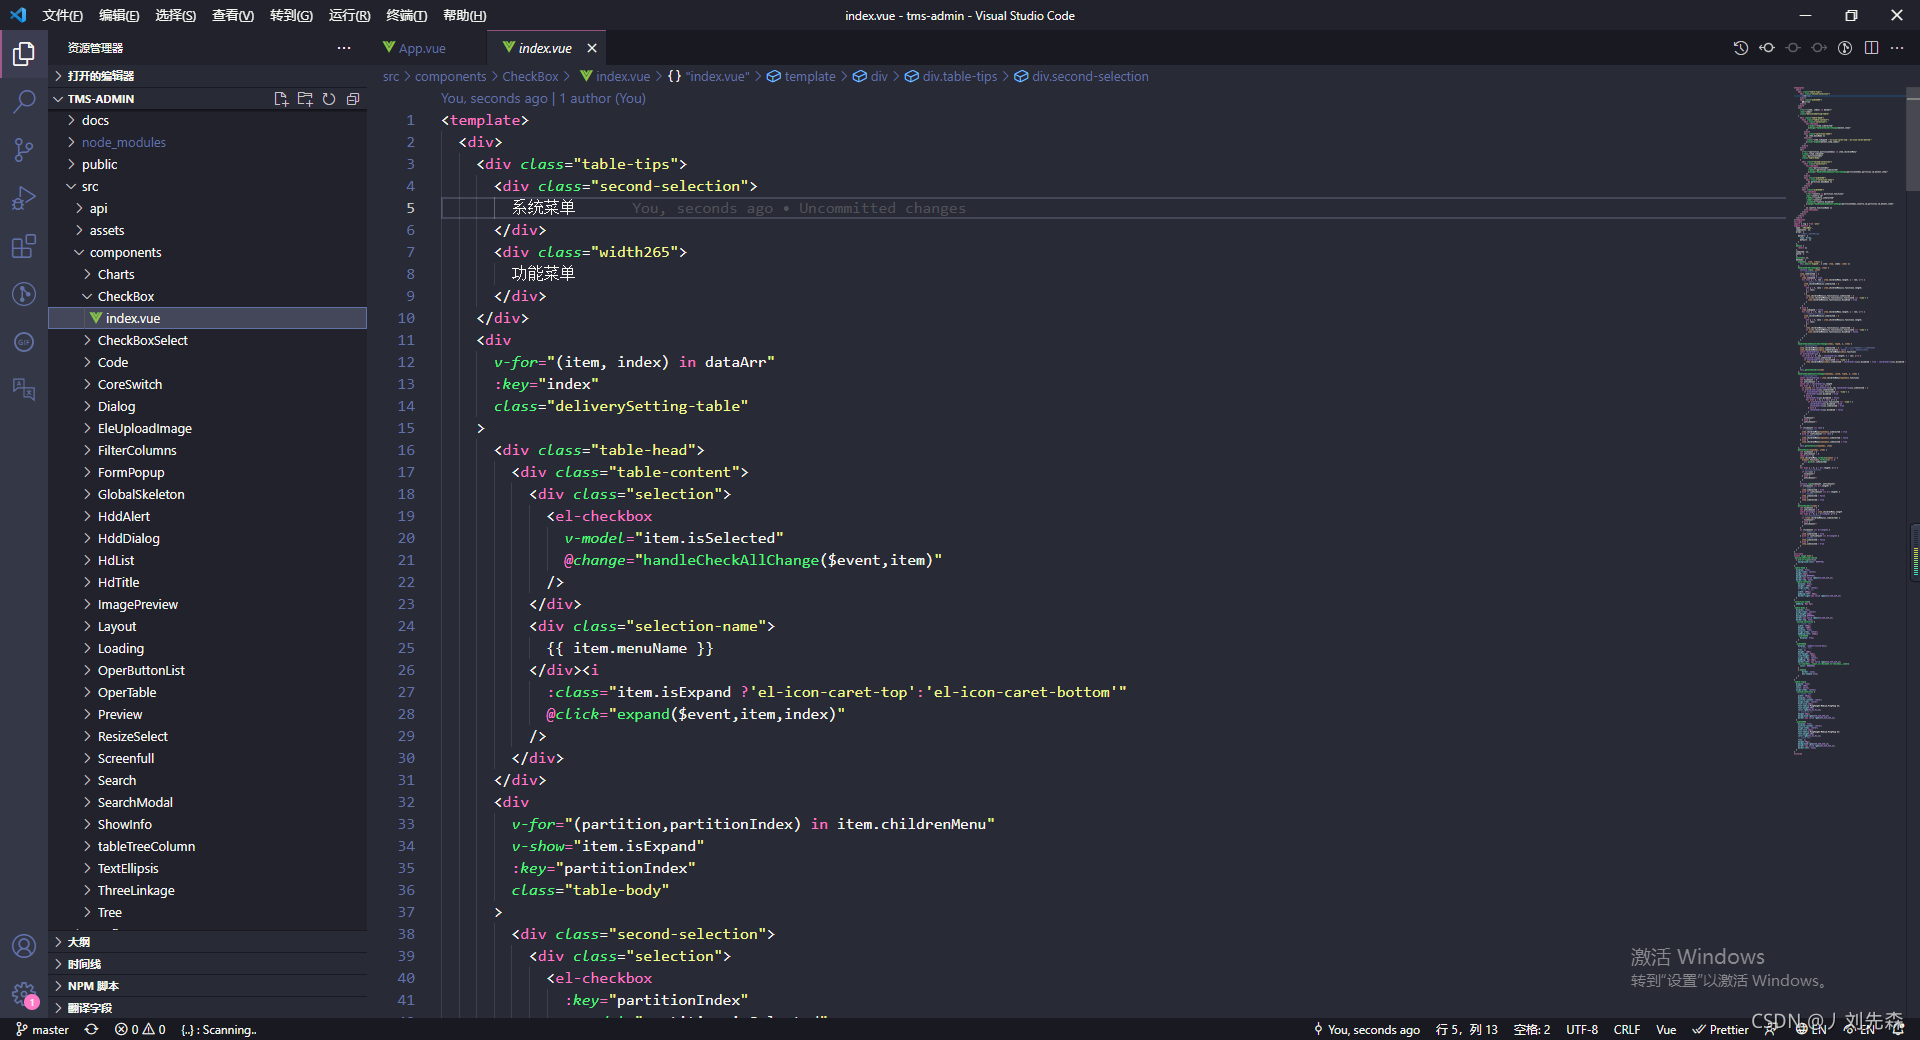Select index.vue in the file tree
The height and width of the screenshot is (1040, 1920).
[x=208, y=318]
